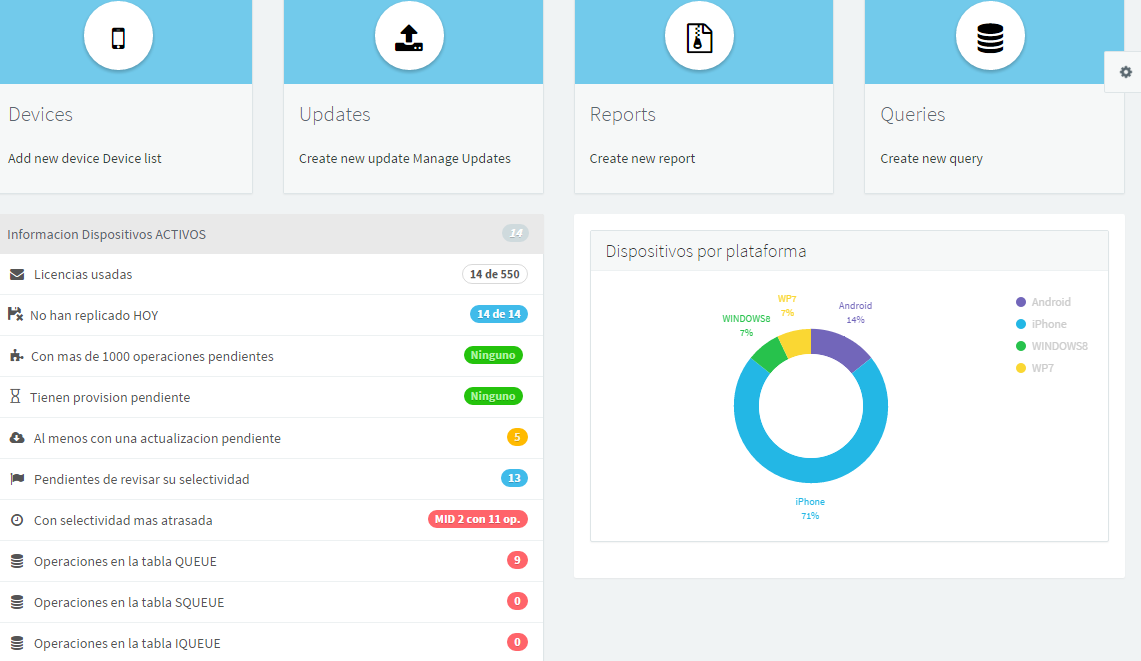Open the Create new query link

931,159
